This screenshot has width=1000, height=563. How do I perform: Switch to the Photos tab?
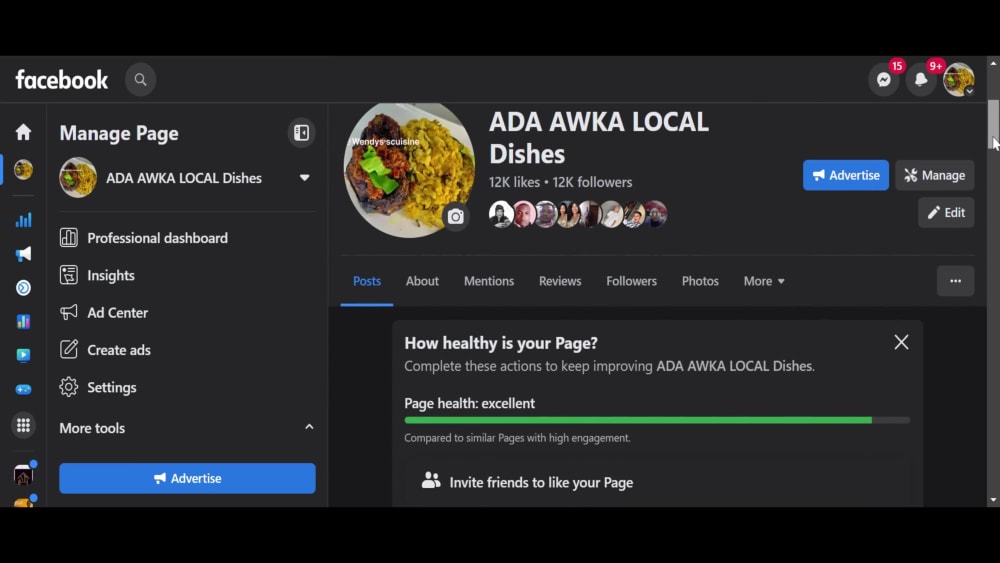pos(700,281)
